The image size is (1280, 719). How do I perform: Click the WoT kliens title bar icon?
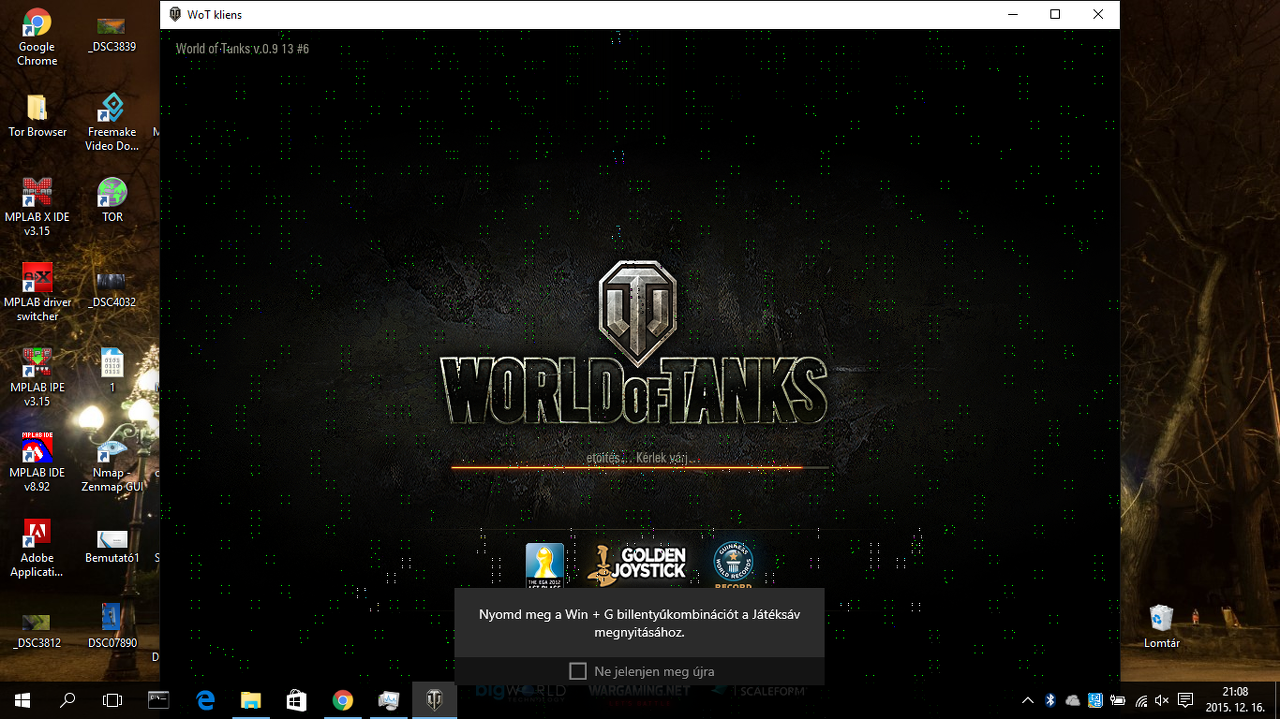point(176,15)
